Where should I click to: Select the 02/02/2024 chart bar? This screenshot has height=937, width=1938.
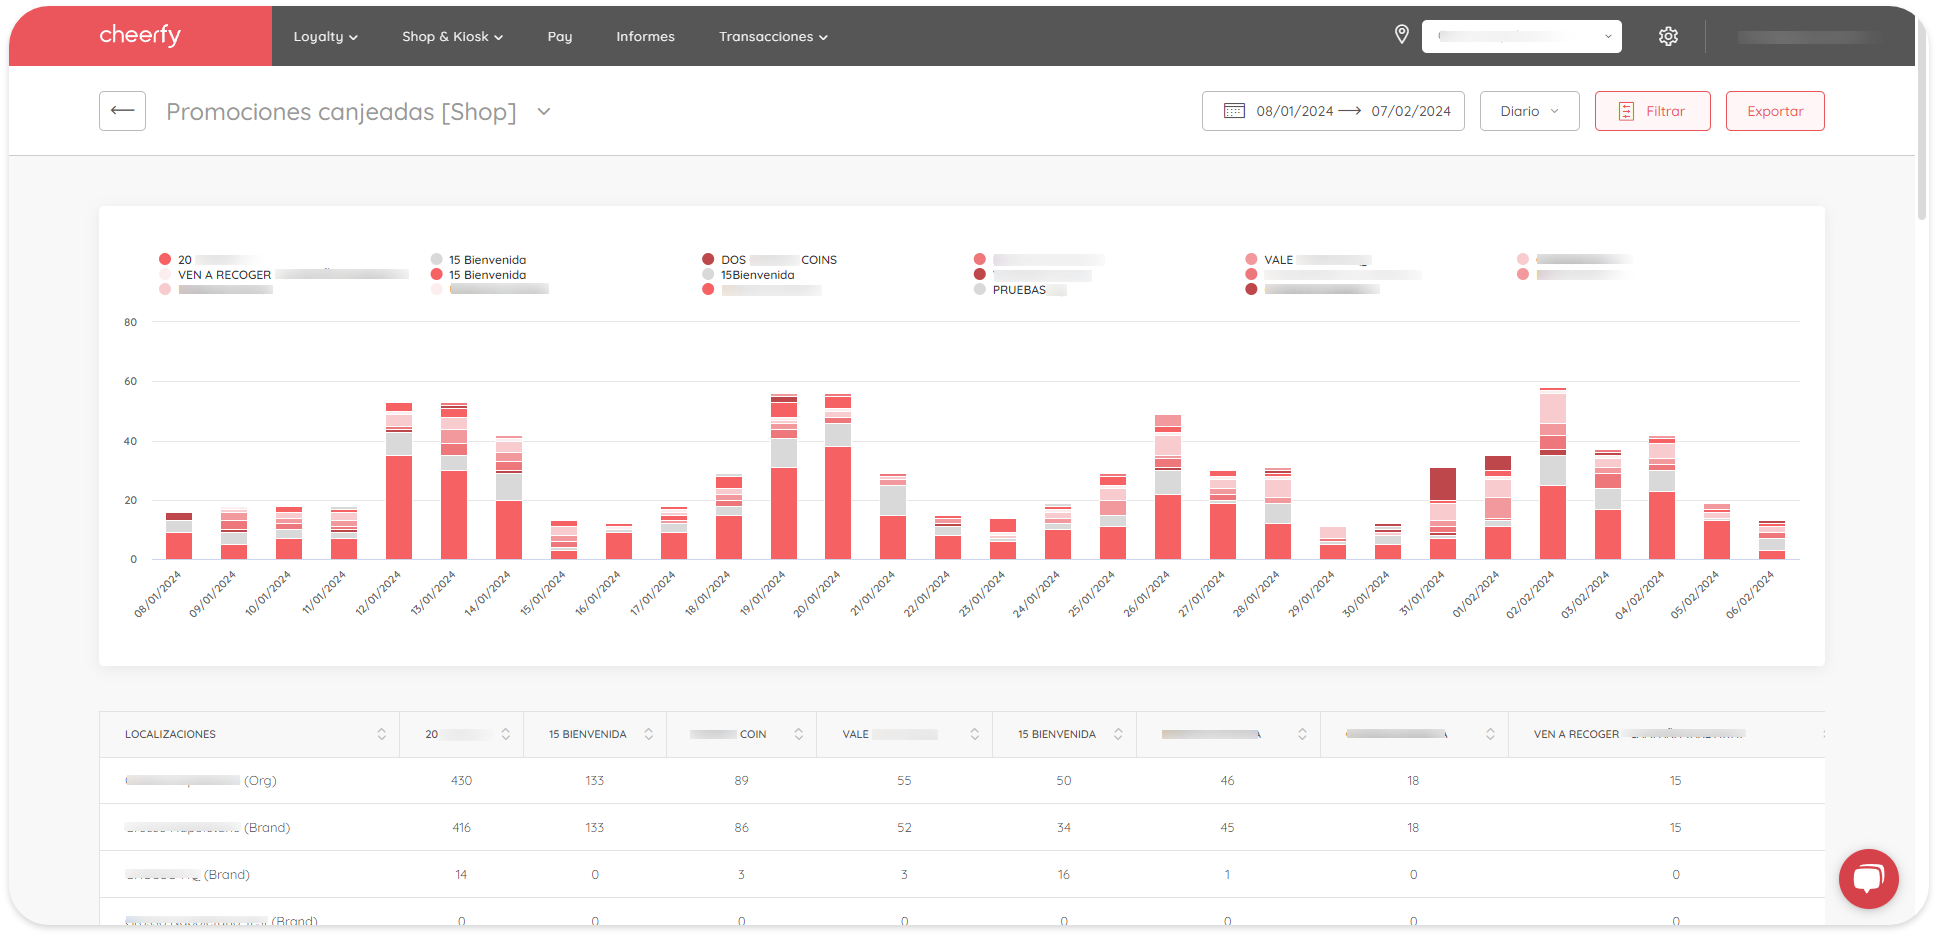click(x=1552, y=474)
